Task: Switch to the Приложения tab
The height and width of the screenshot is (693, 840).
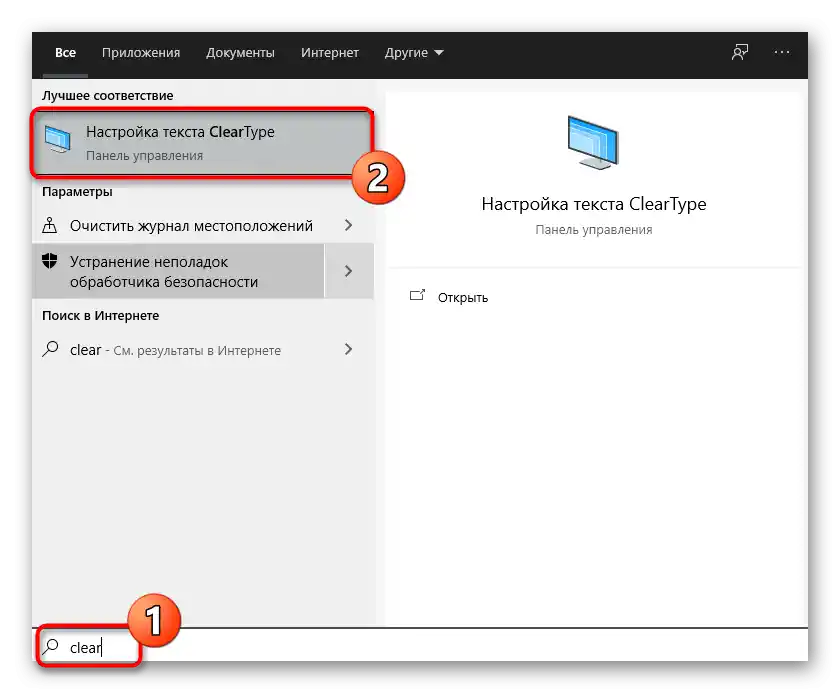Action: (141, 52)
